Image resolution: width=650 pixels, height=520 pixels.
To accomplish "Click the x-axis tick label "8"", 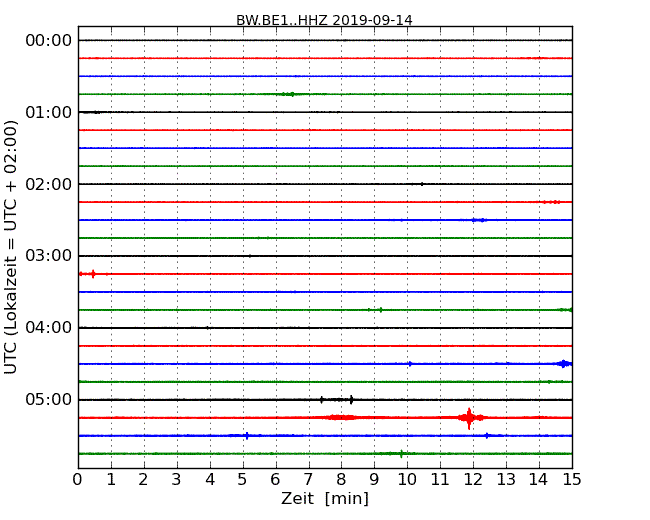I will [341, 480].
